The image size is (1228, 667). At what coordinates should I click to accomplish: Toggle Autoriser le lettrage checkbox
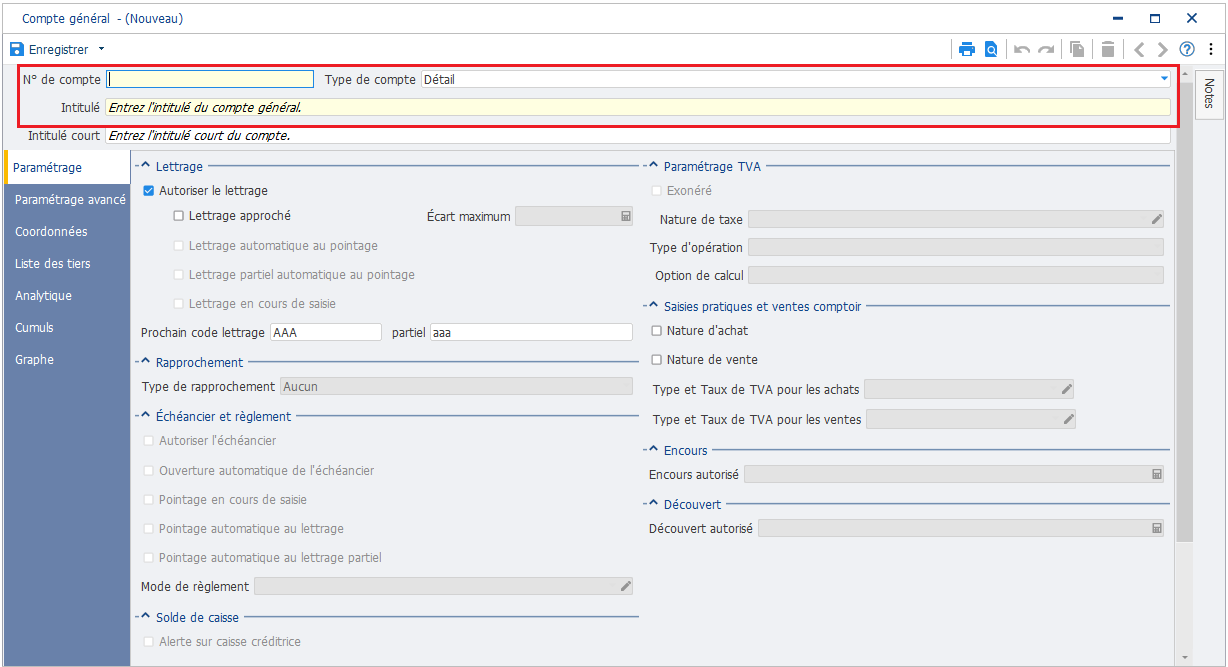[x=149, y=190]
